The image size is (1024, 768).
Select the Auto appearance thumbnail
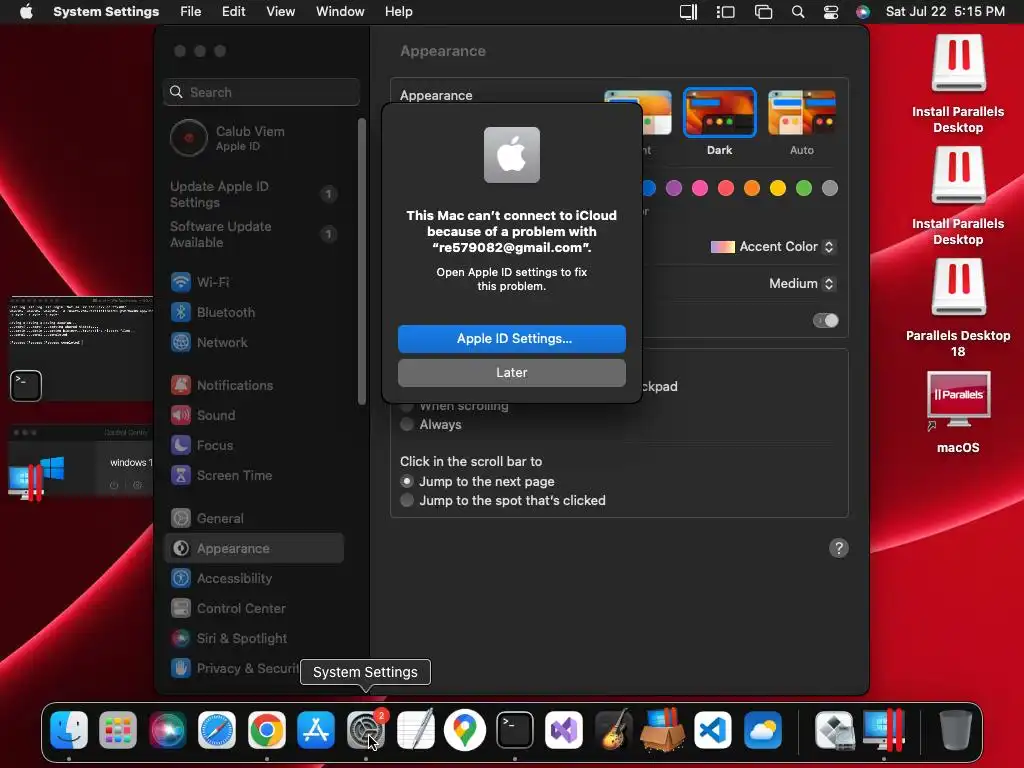coord(802,112)
